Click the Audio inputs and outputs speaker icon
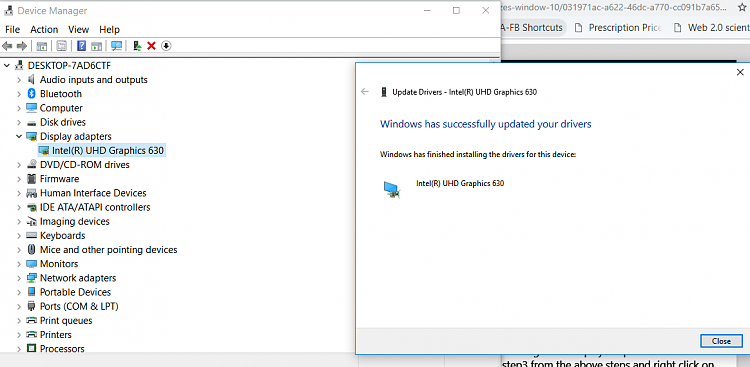Viewport: 750px width, 367px height. pyautogui.click(x=32, y=79)
